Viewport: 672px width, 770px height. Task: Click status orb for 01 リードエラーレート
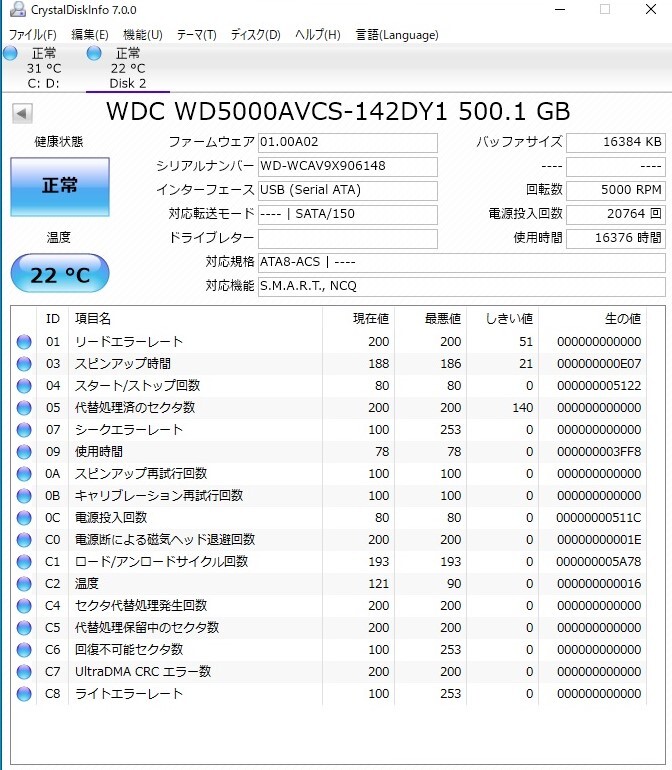point(24,342)
